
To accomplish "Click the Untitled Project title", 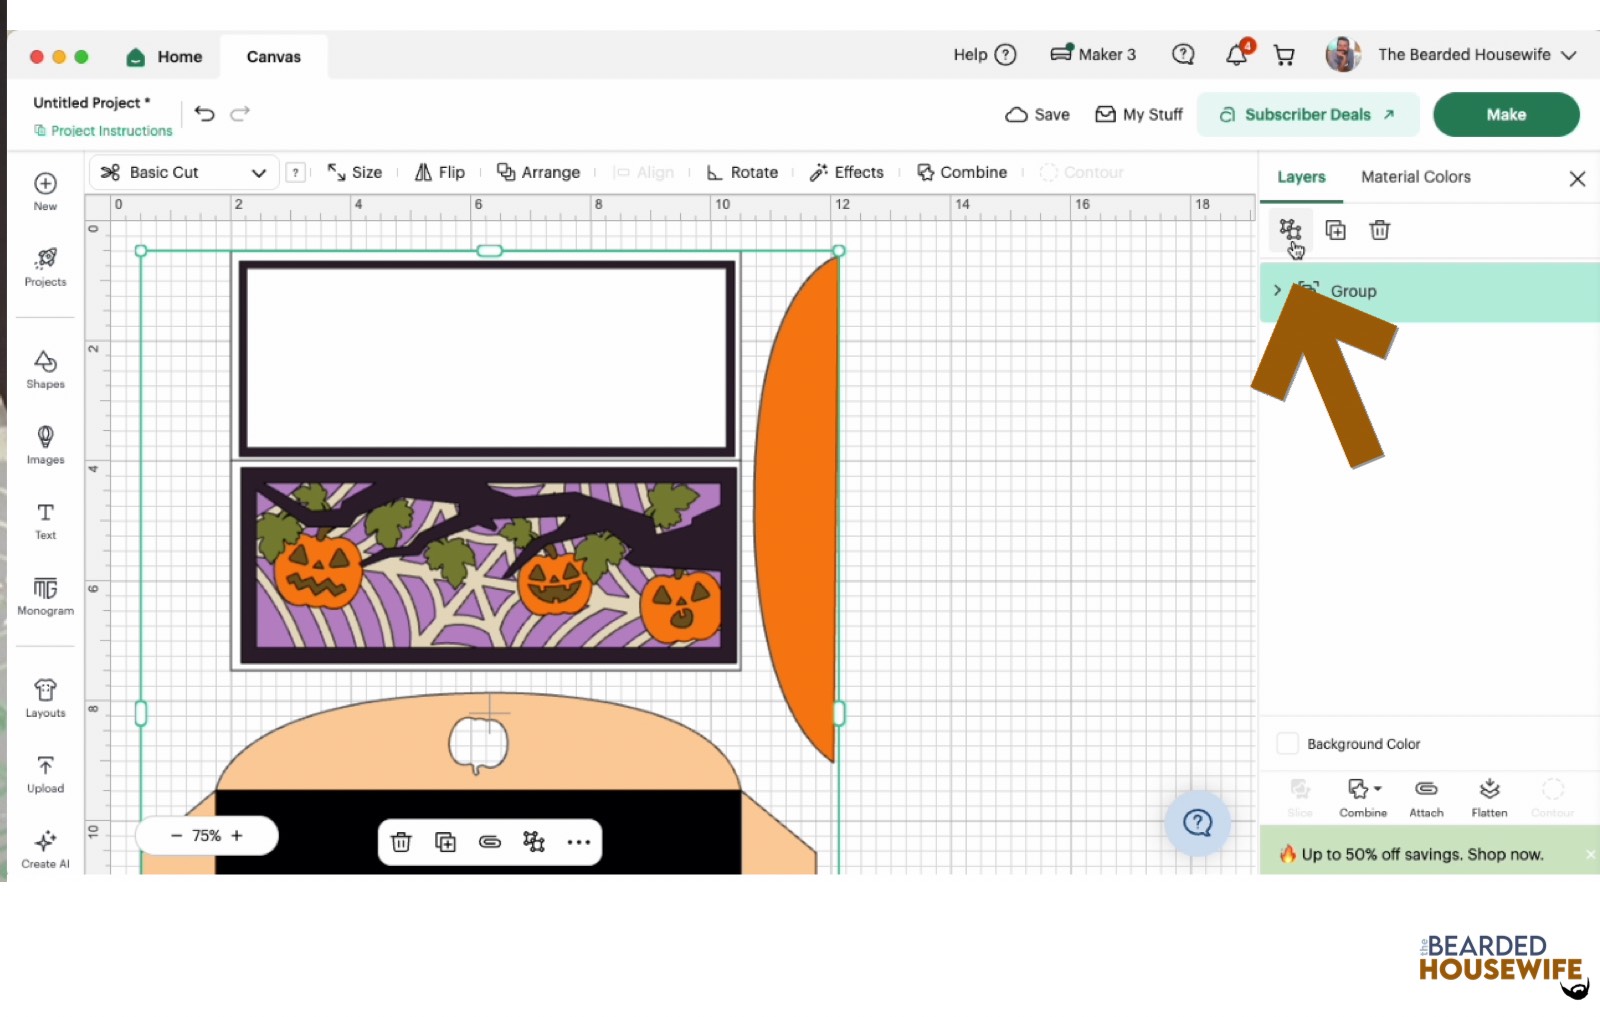I will (x=91, y=102).
